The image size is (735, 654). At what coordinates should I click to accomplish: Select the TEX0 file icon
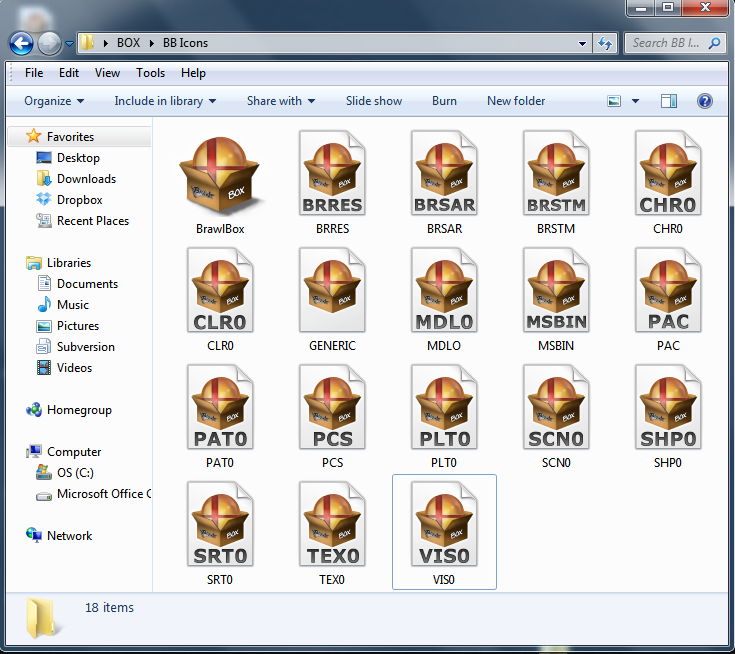point(332,524)
